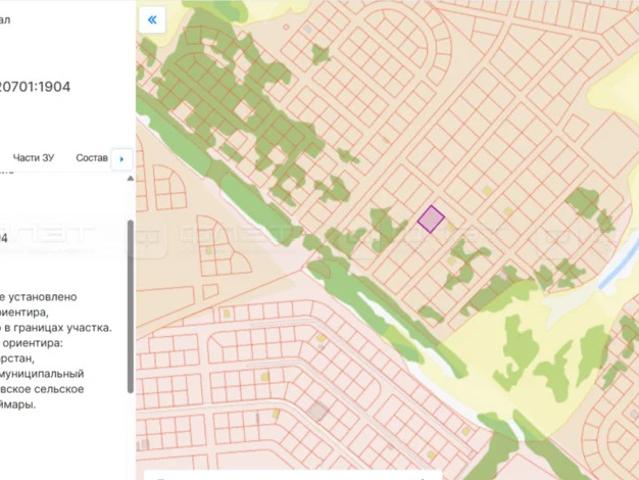Open the Части ЗУ tab

click(x=33, y=158)
